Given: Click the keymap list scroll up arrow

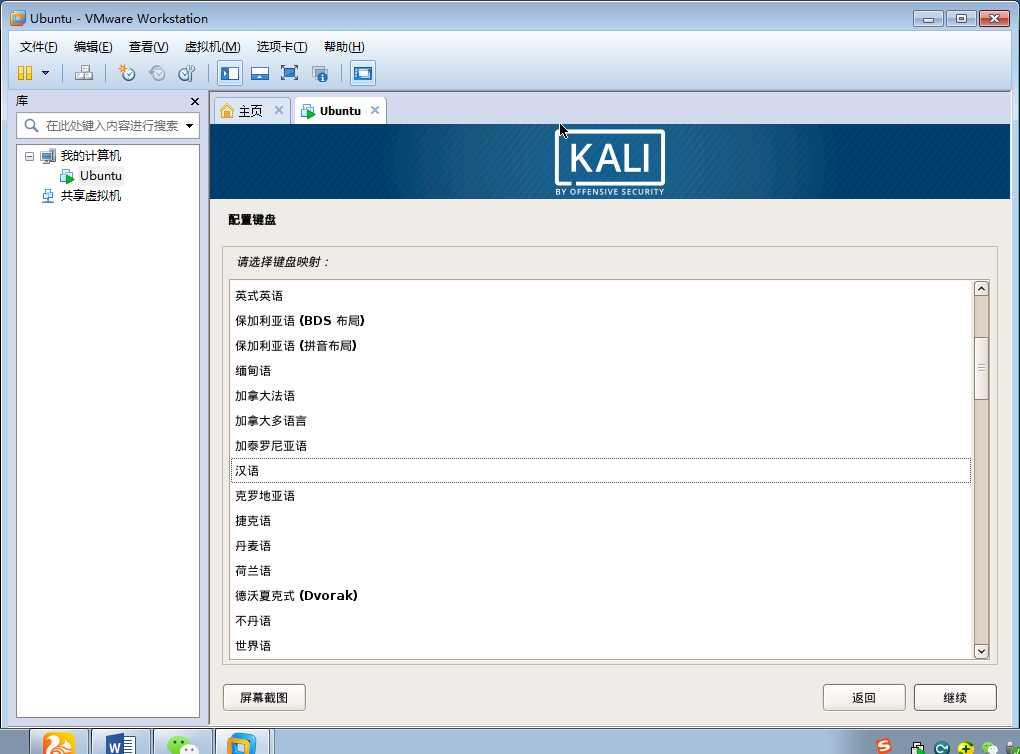Looking at the screenshot, I should 981,288.
